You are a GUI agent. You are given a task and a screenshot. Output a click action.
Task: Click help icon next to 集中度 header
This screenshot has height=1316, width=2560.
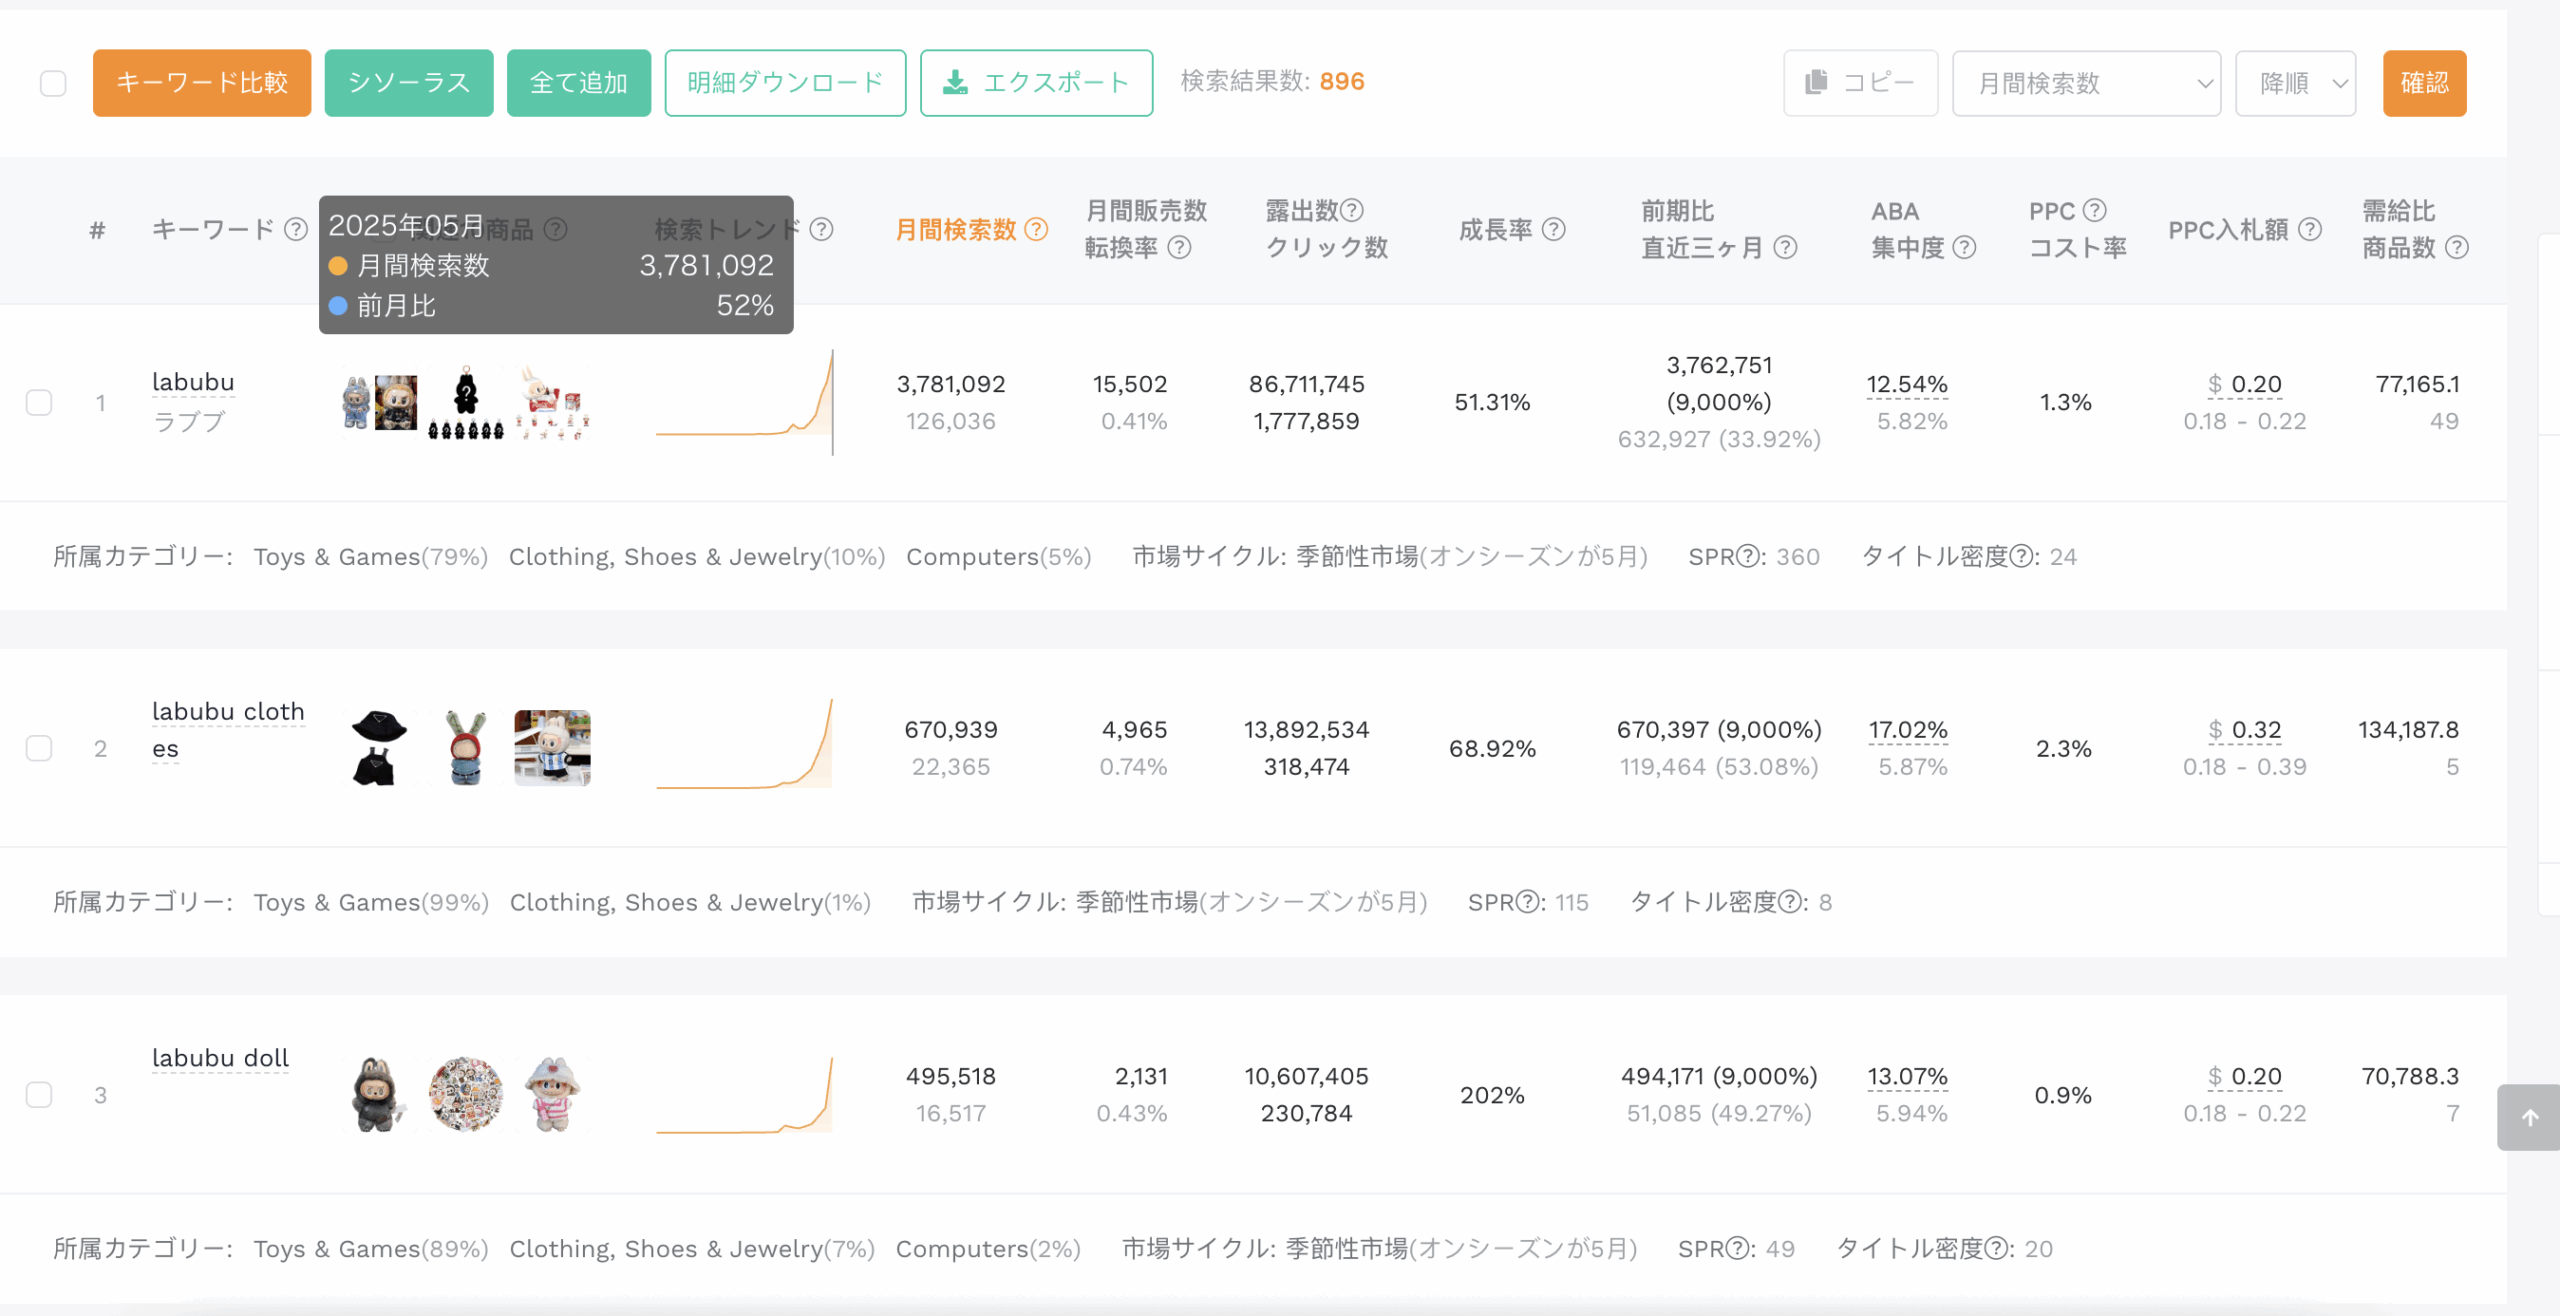pos(1964,248)
